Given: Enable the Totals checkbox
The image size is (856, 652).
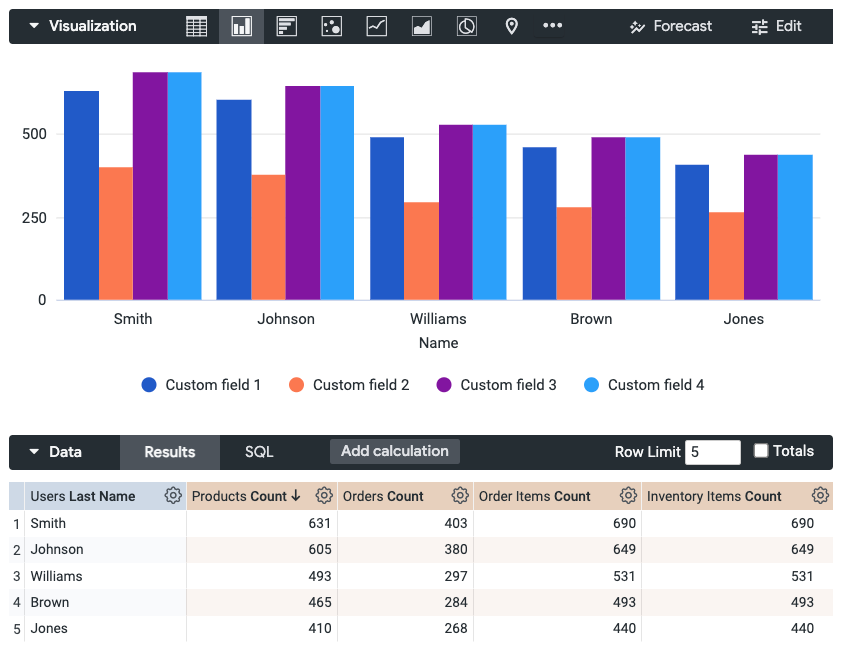Looking at the screenshot, I should coord(760,451).
